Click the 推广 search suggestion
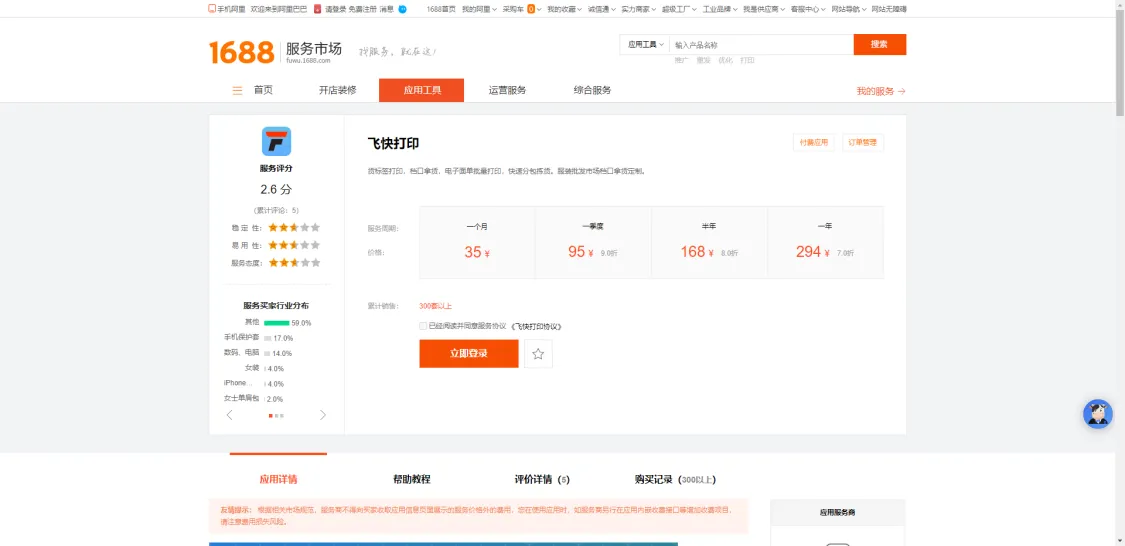 click(x=681, y=60)
